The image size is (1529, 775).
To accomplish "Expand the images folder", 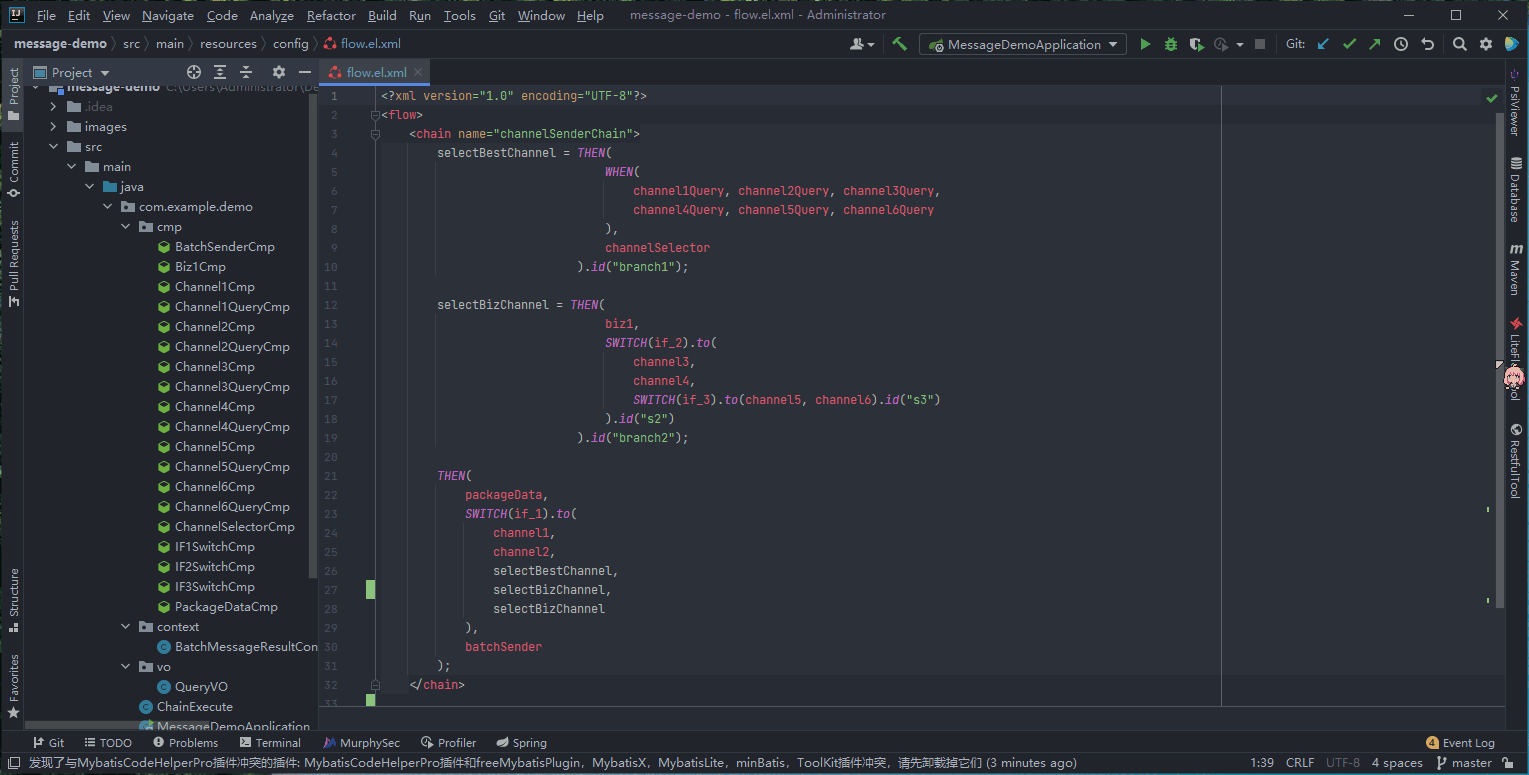I will point(54,127).
